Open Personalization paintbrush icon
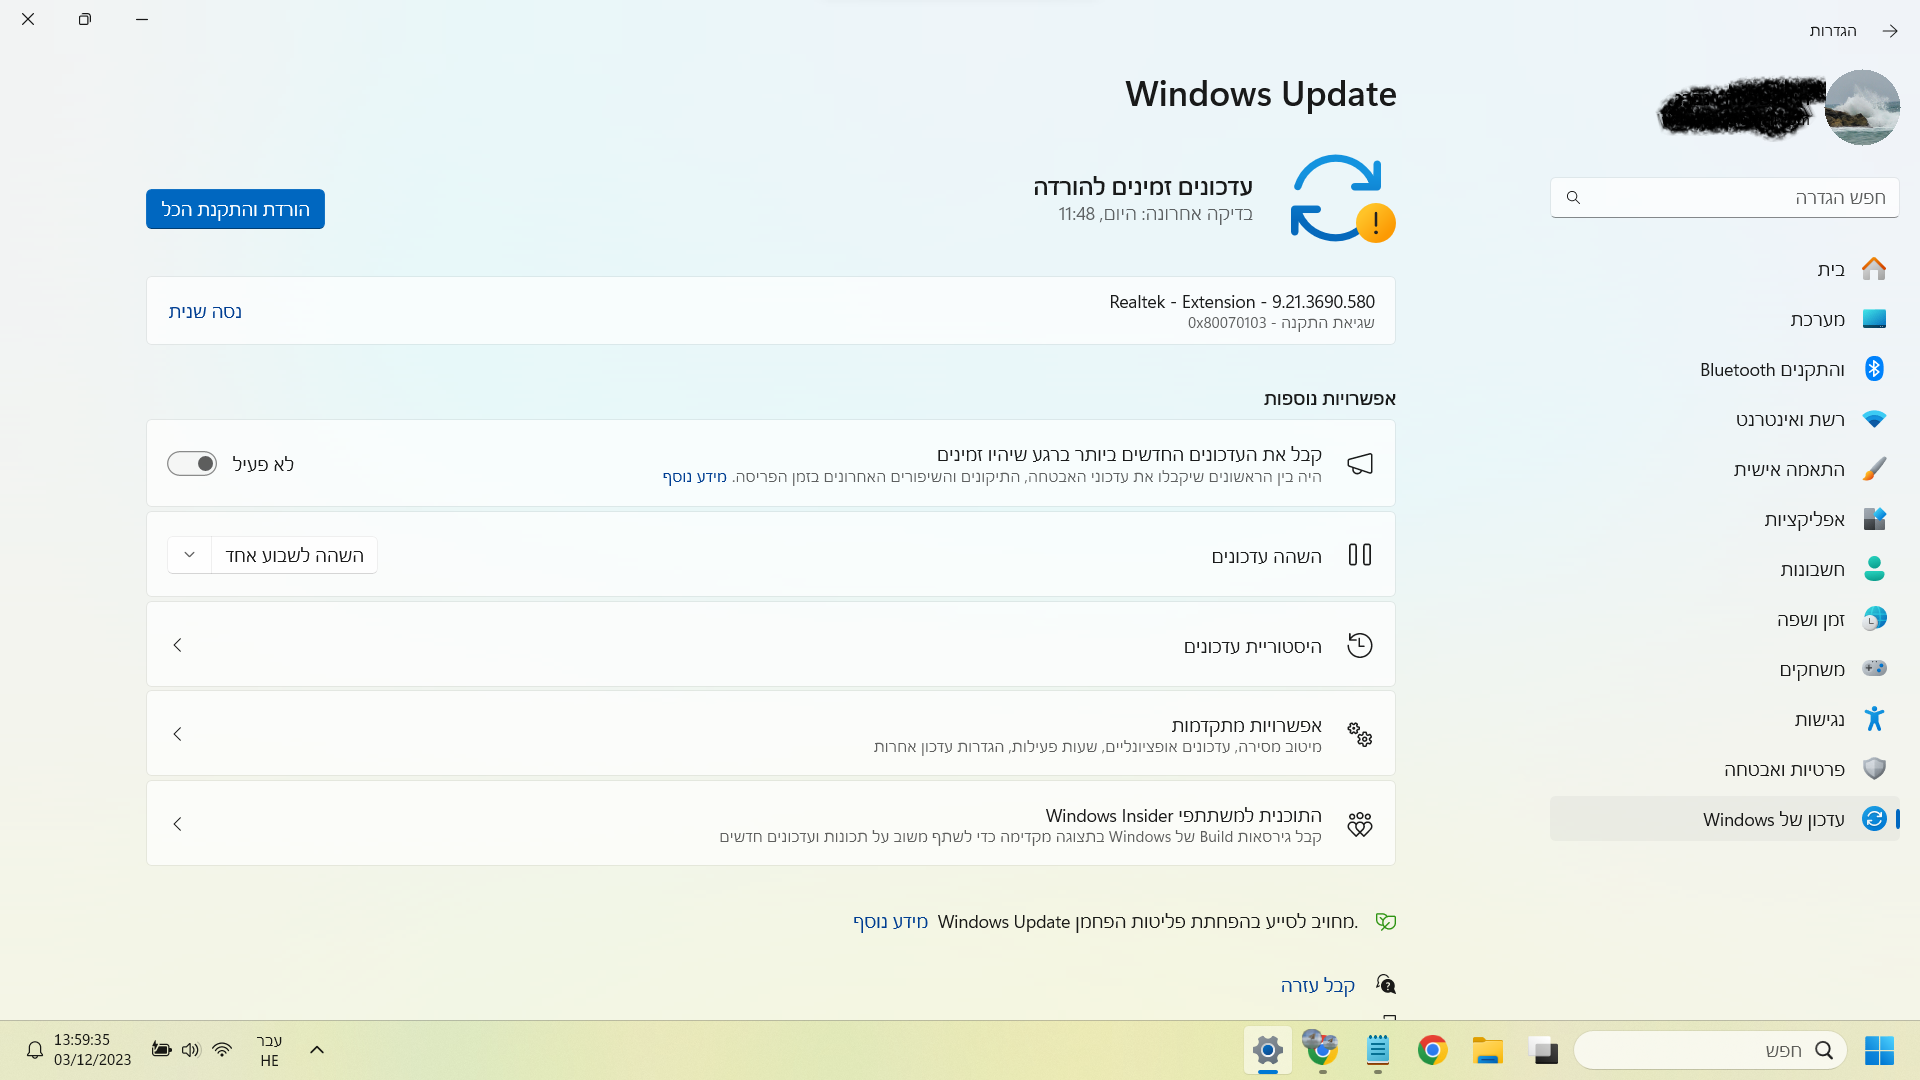The image size is (1920, 1080). 1874,469
